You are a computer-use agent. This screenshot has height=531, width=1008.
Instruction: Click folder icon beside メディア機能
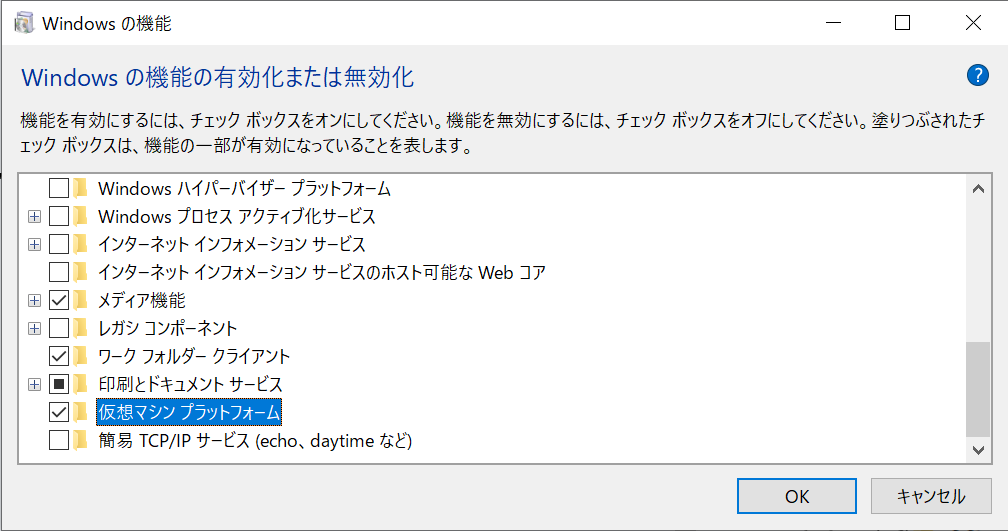80,300
